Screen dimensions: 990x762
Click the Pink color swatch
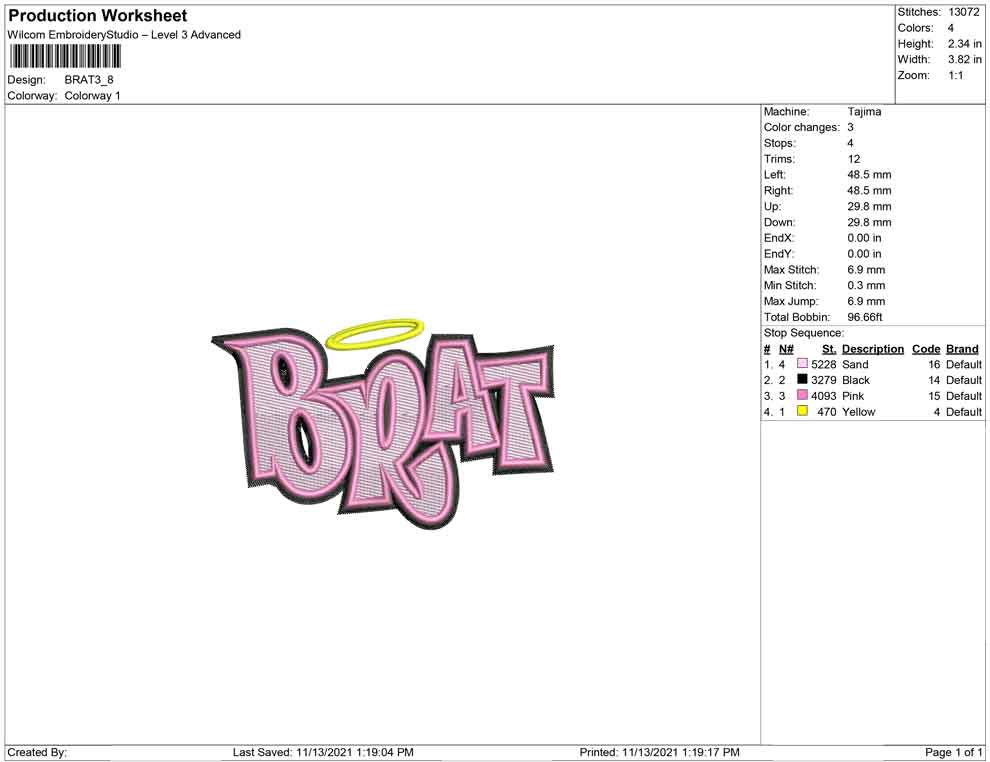point(802,395)
